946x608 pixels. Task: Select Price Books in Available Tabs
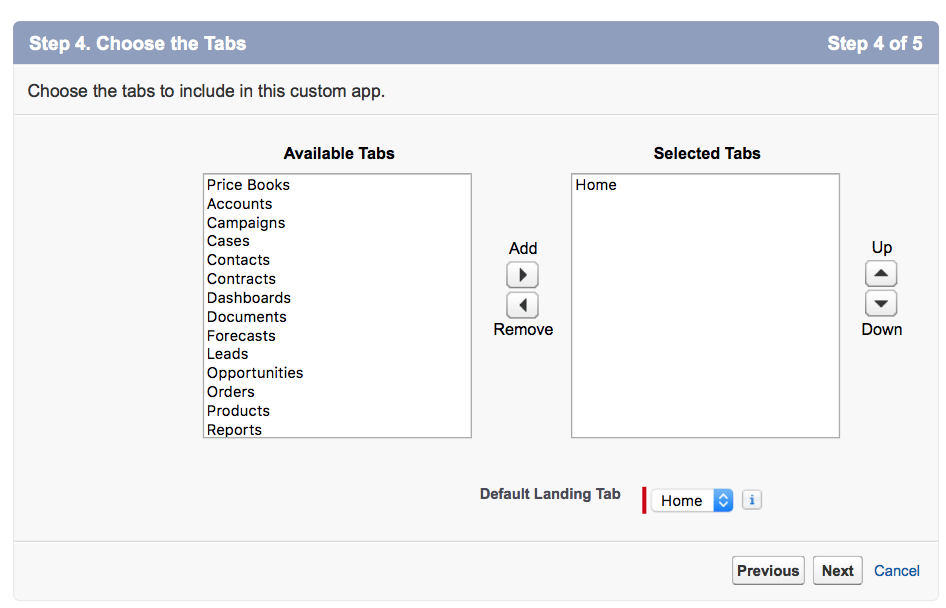click(337, 185)
